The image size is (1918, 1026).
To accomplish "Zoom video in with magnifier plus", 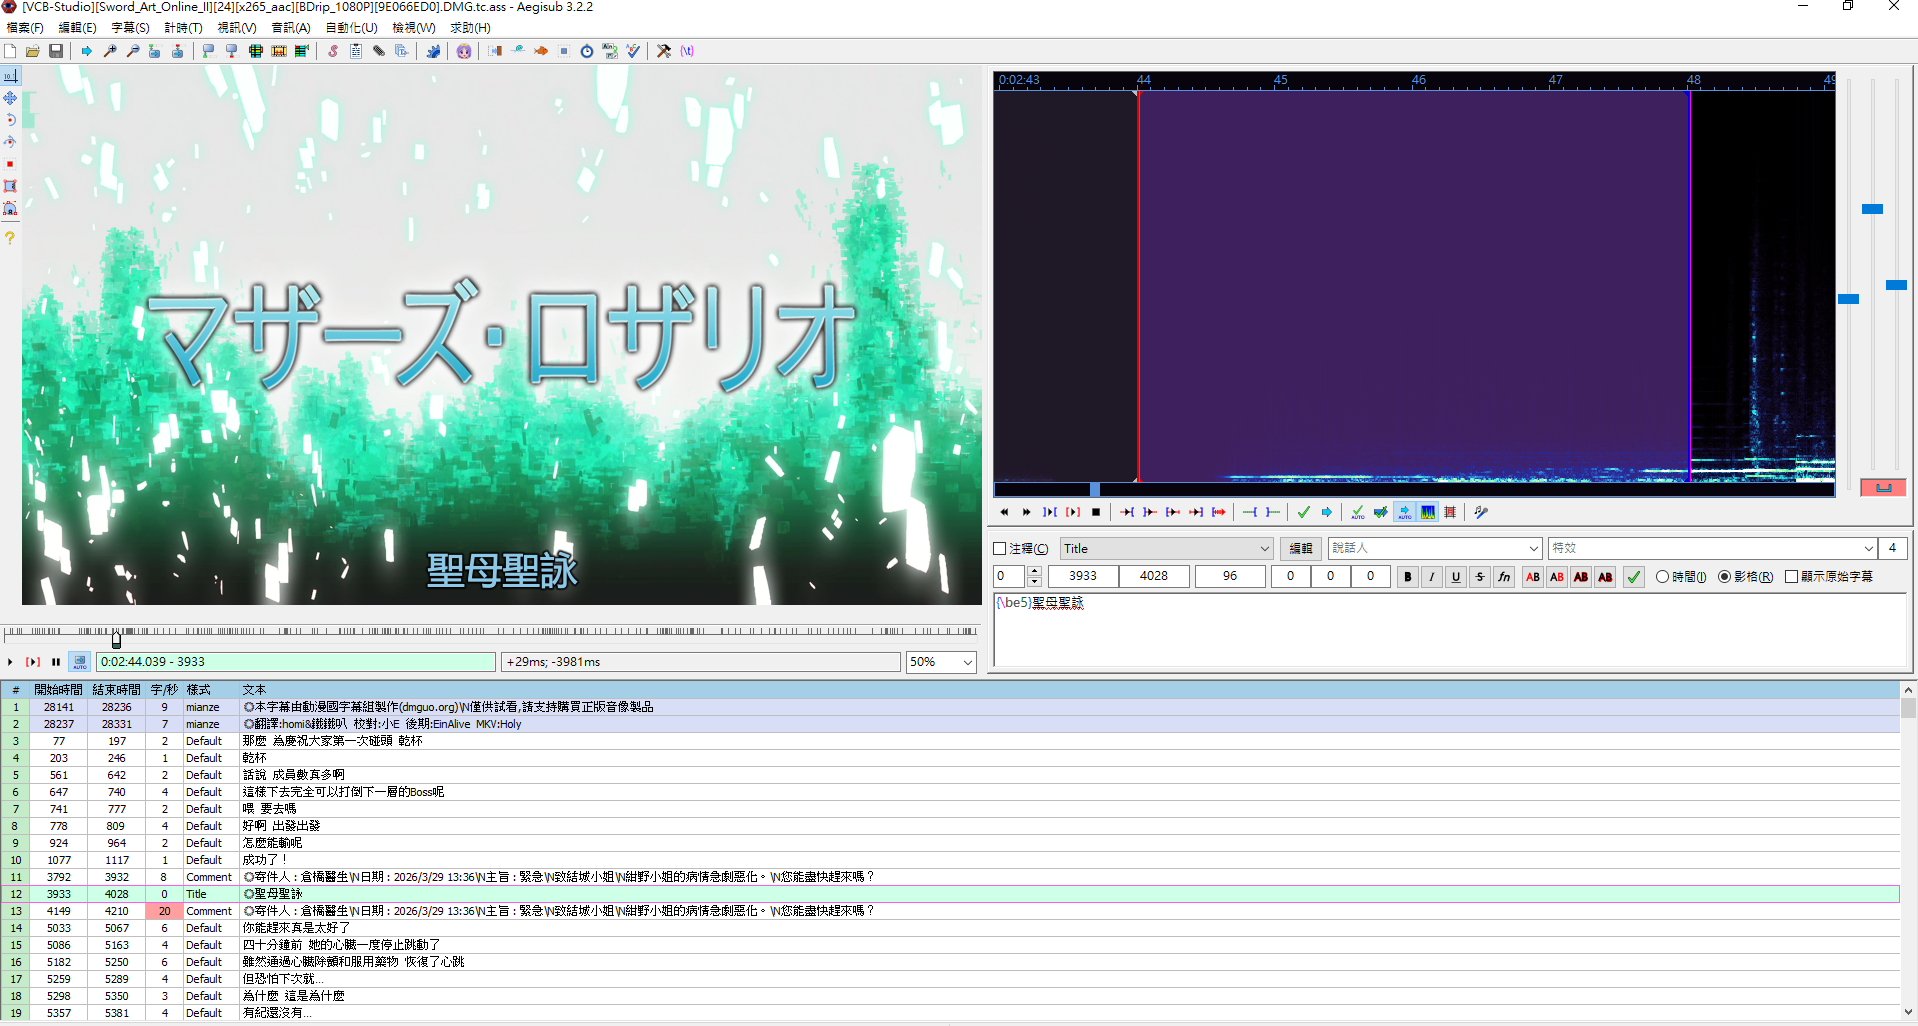I will pyautogui.click(x=110, y=51).
